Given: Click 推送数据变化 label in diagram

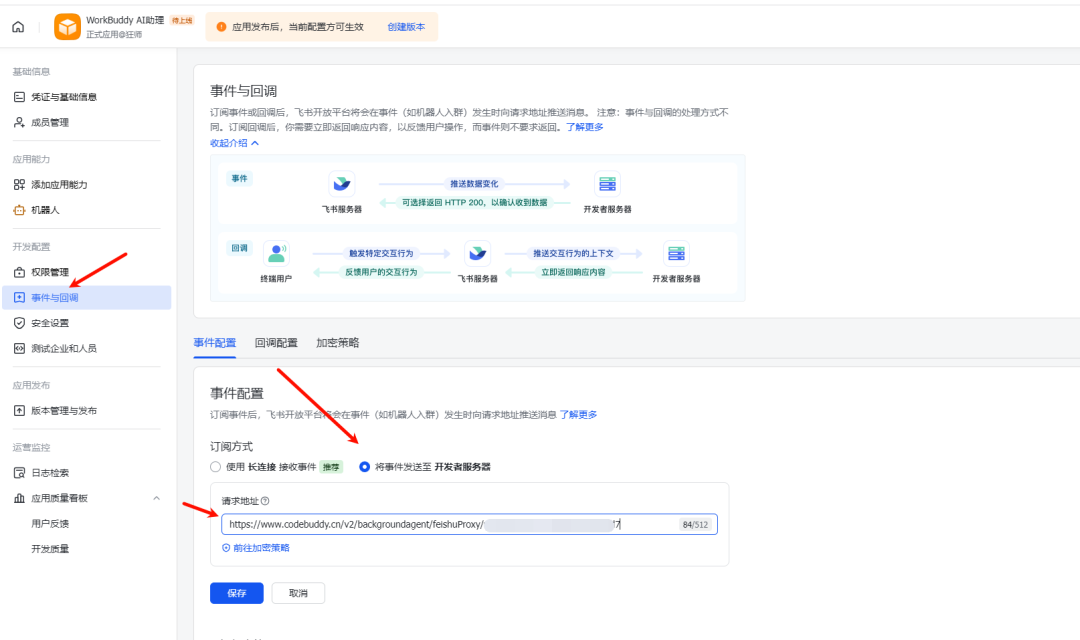Looking at the screenshot, I should (474, 184).
